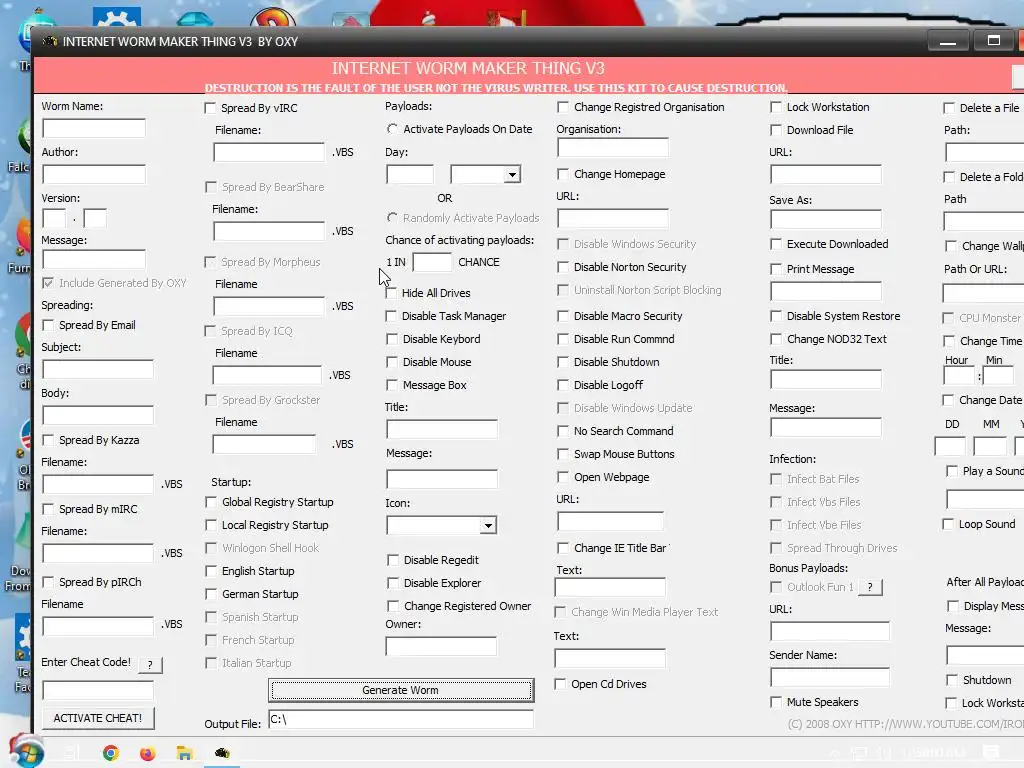Tick the Mute Speakers checkbox
The width and height of the screenshot is (1024, 768).
click(x=776, y=702)
